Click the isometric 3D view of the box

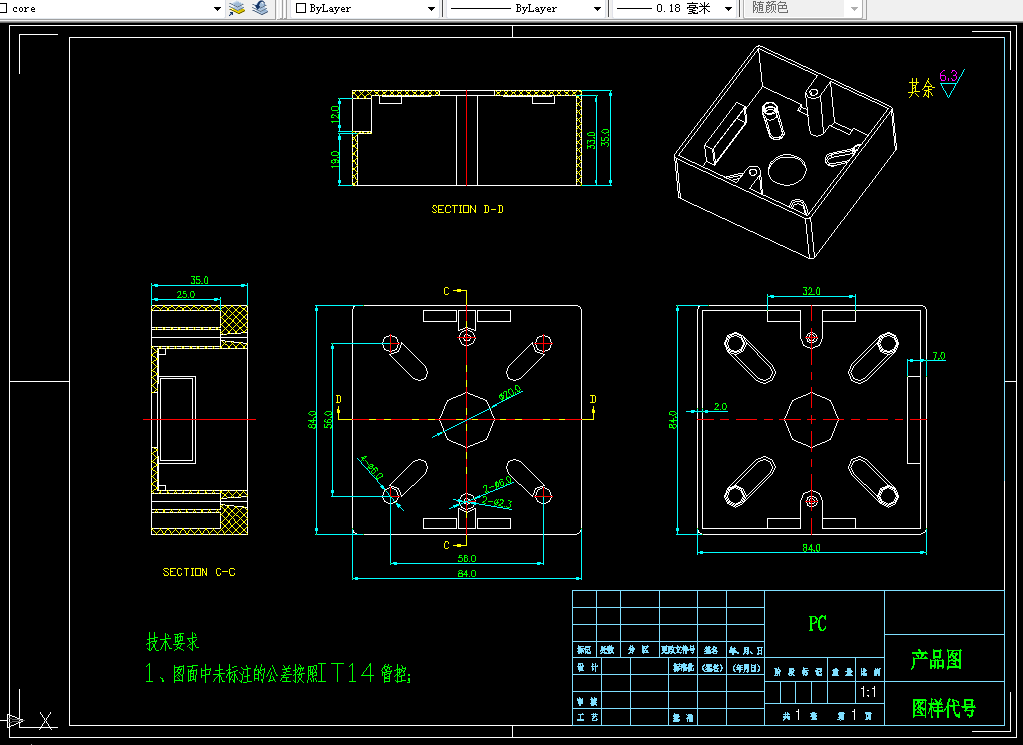click(x=785, y=151)
